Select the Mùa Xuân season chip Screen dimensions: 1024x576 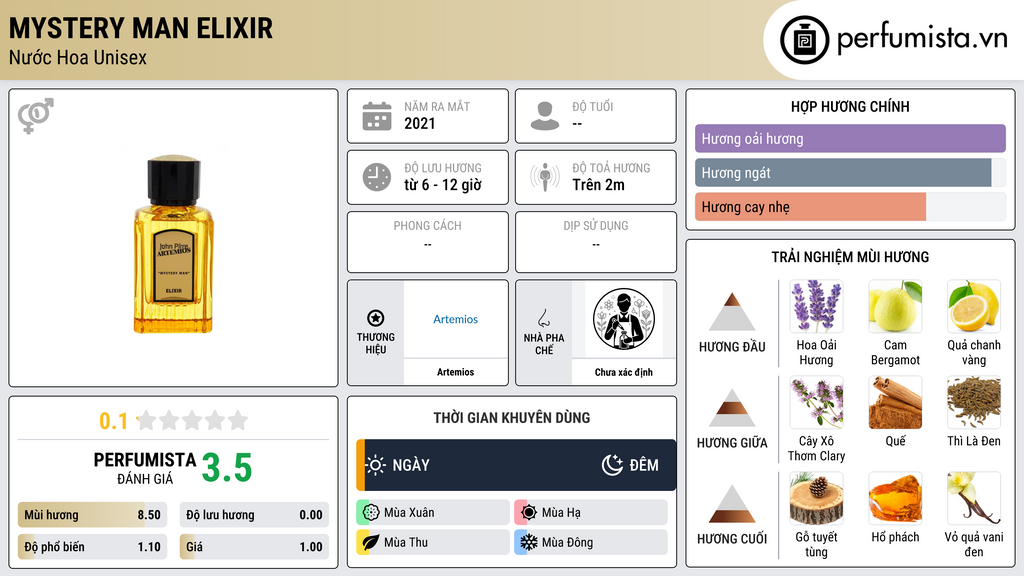point(433,513)
